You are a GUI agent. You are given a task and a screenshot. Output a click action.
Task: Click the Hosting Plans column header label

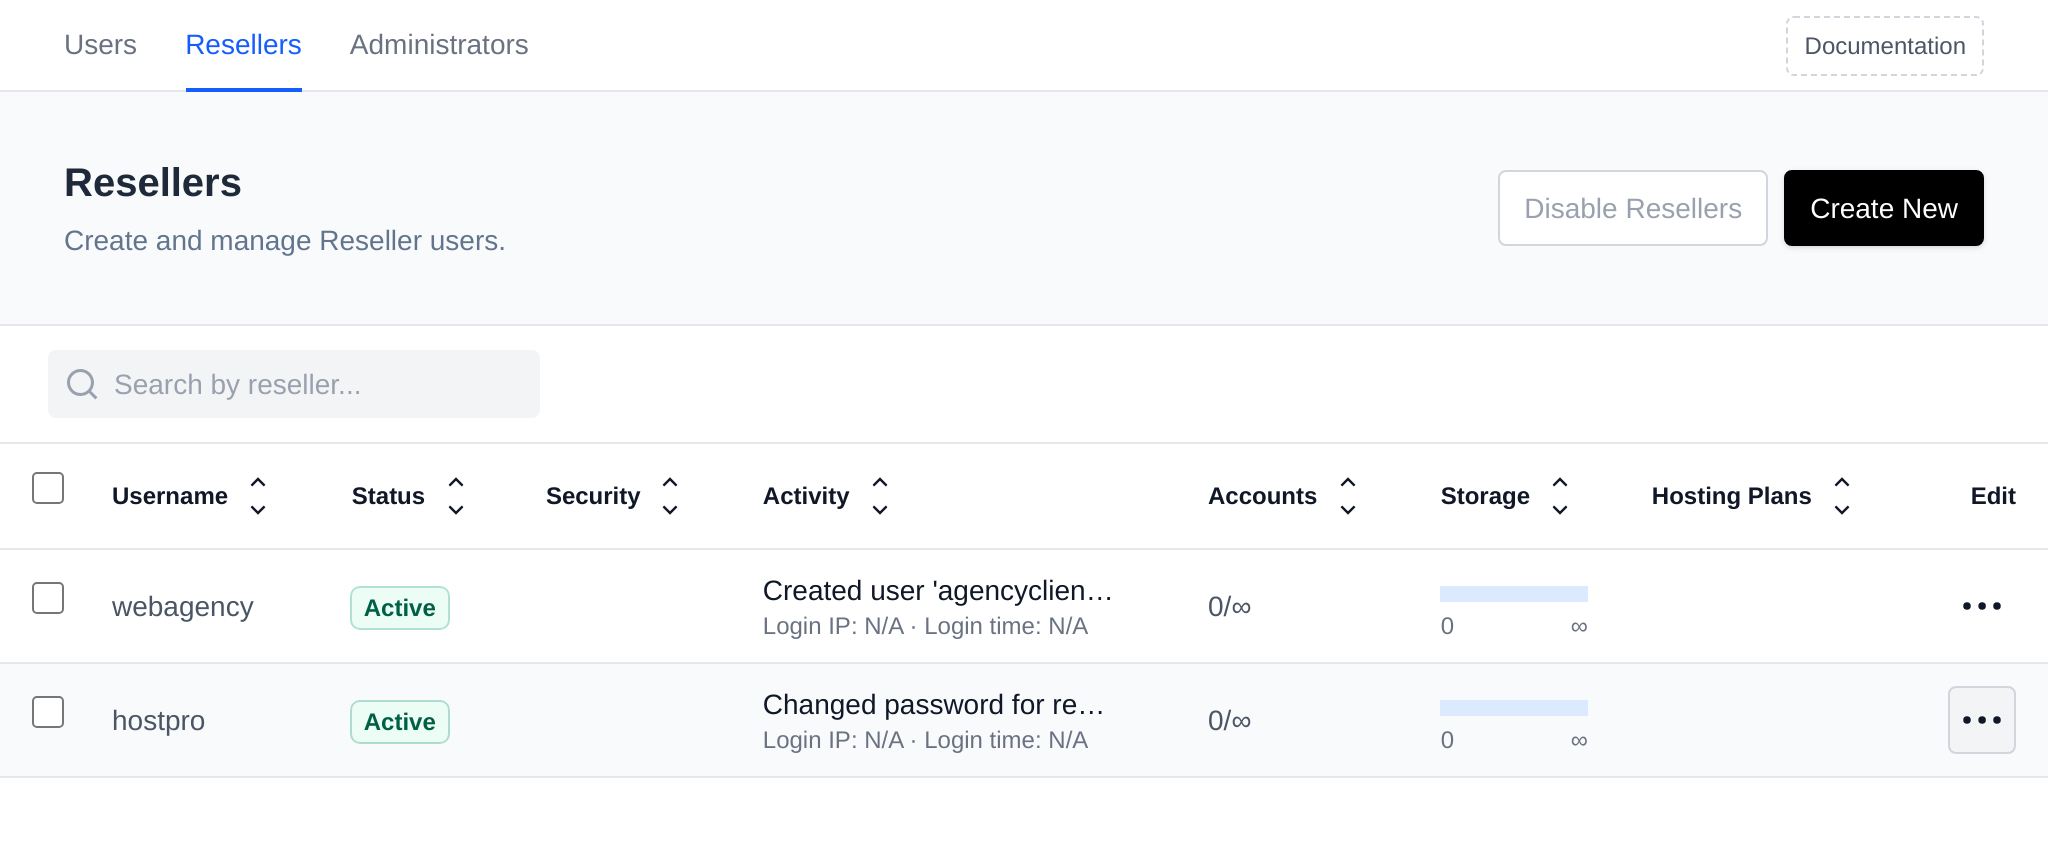click(1731, 496)
